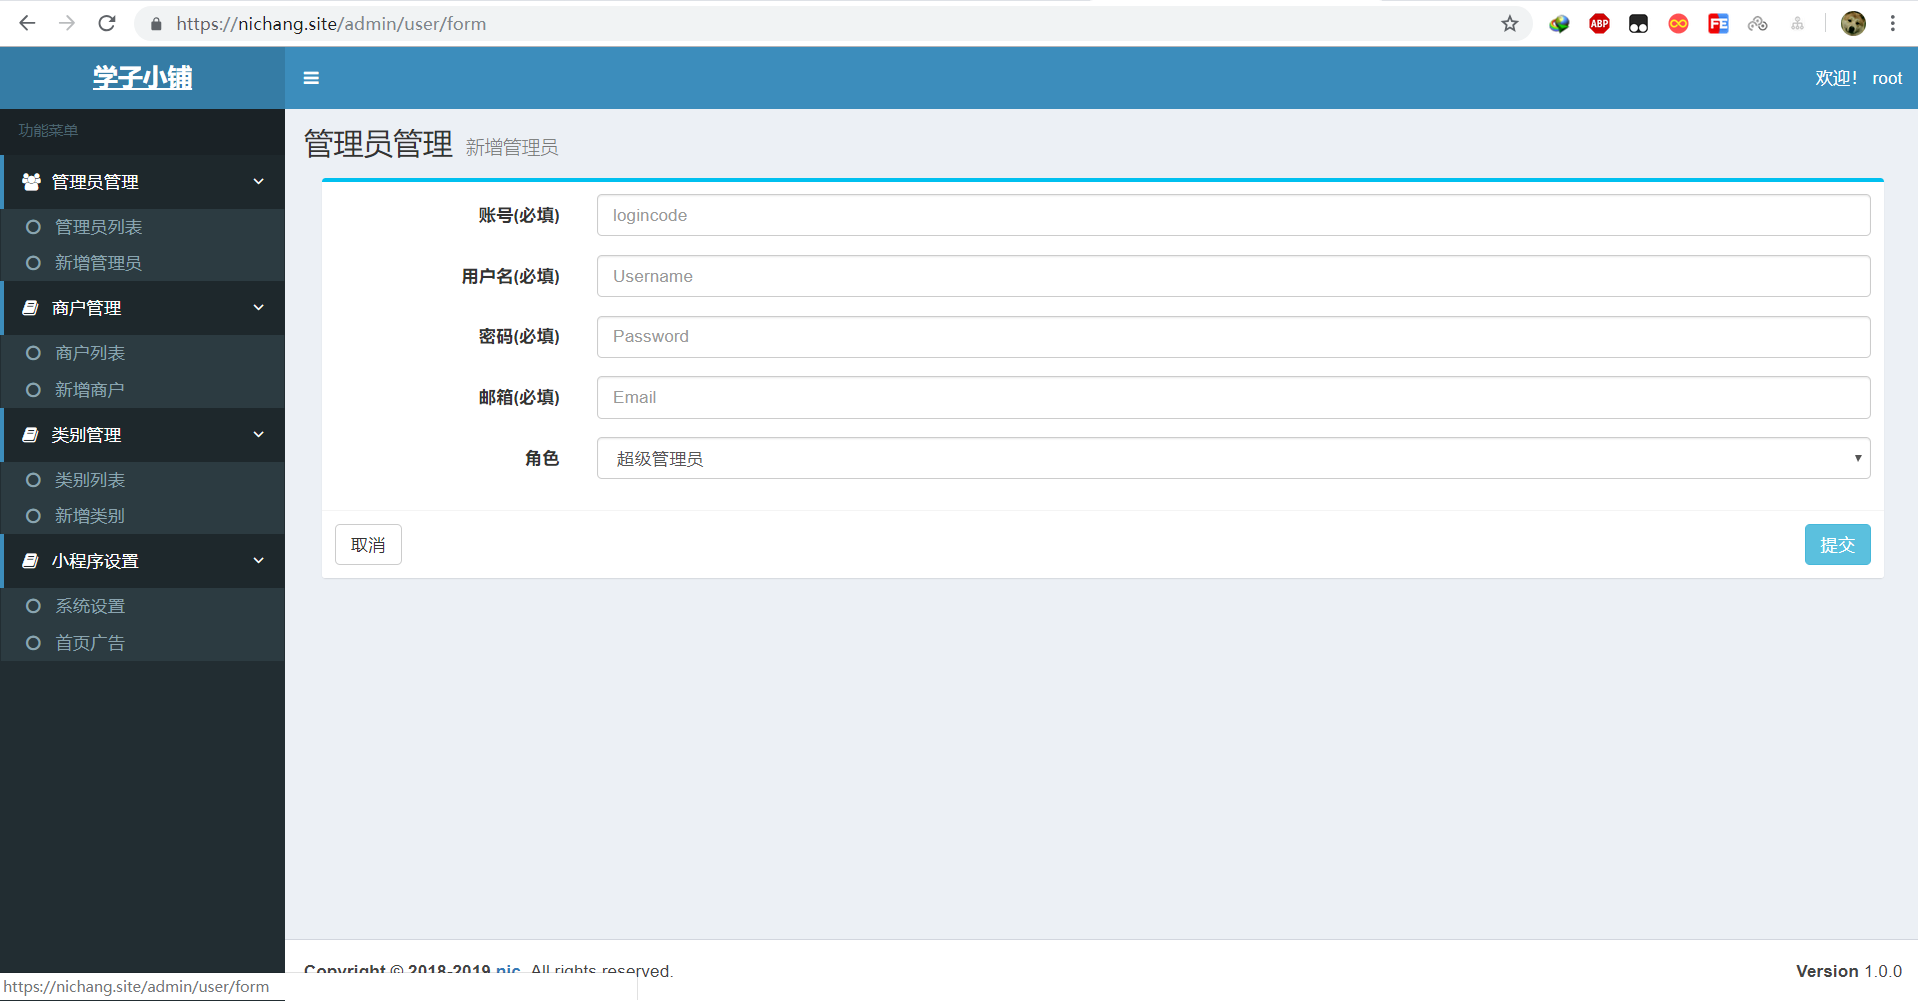Focus the 账号 logincode input field
The width and height of the screenshot is (1918, 1001).
pyautogui.click(x=1233, y=215)
